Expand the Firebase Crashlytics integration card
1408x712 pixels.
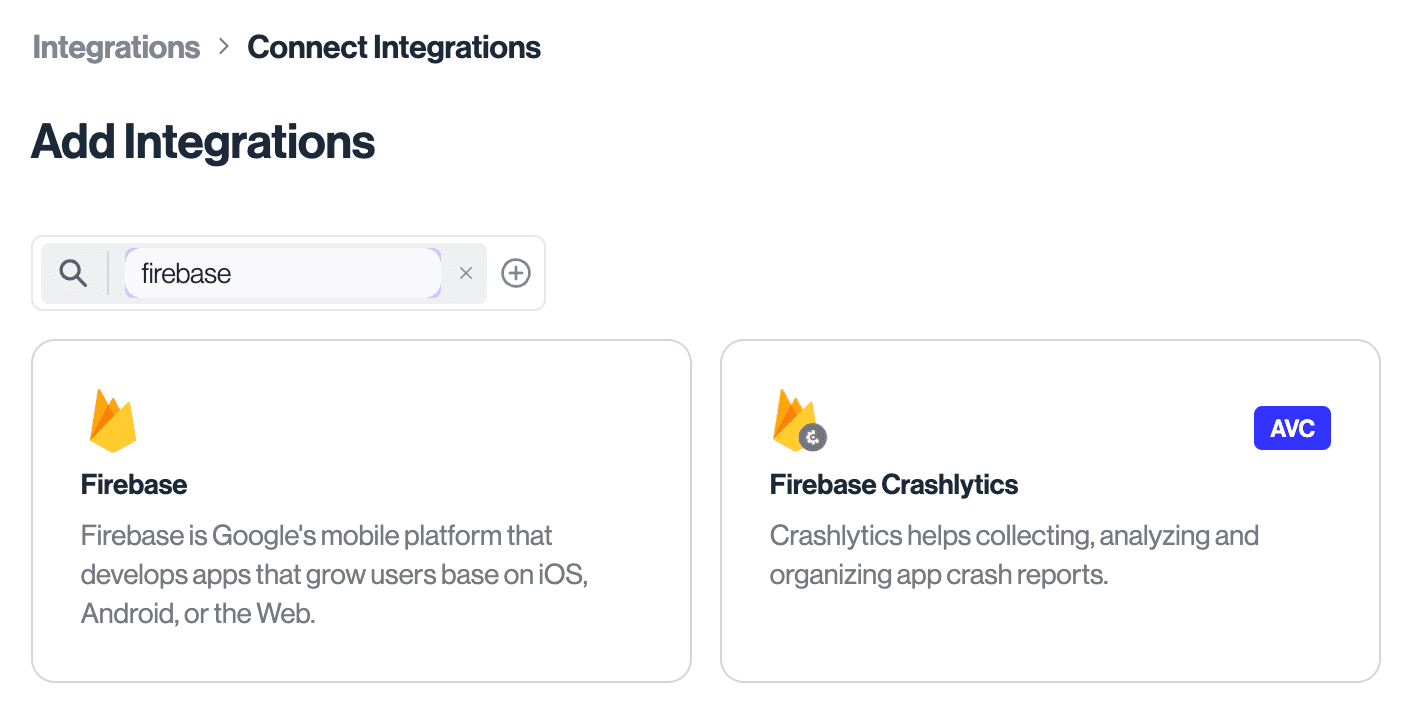(x=1050, y=510)
